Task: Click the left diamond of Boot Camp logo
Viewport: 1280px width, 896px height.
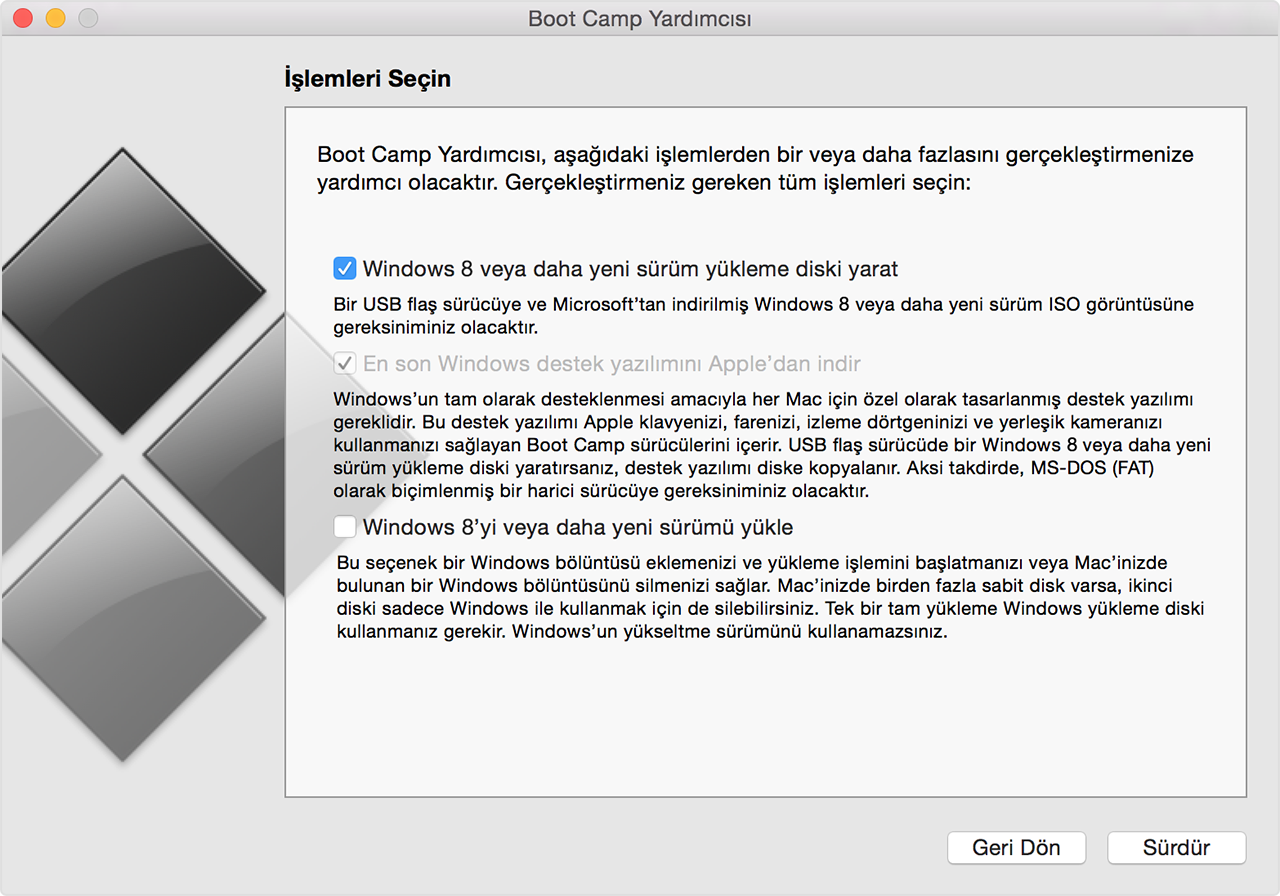Action: click(40, 455)
